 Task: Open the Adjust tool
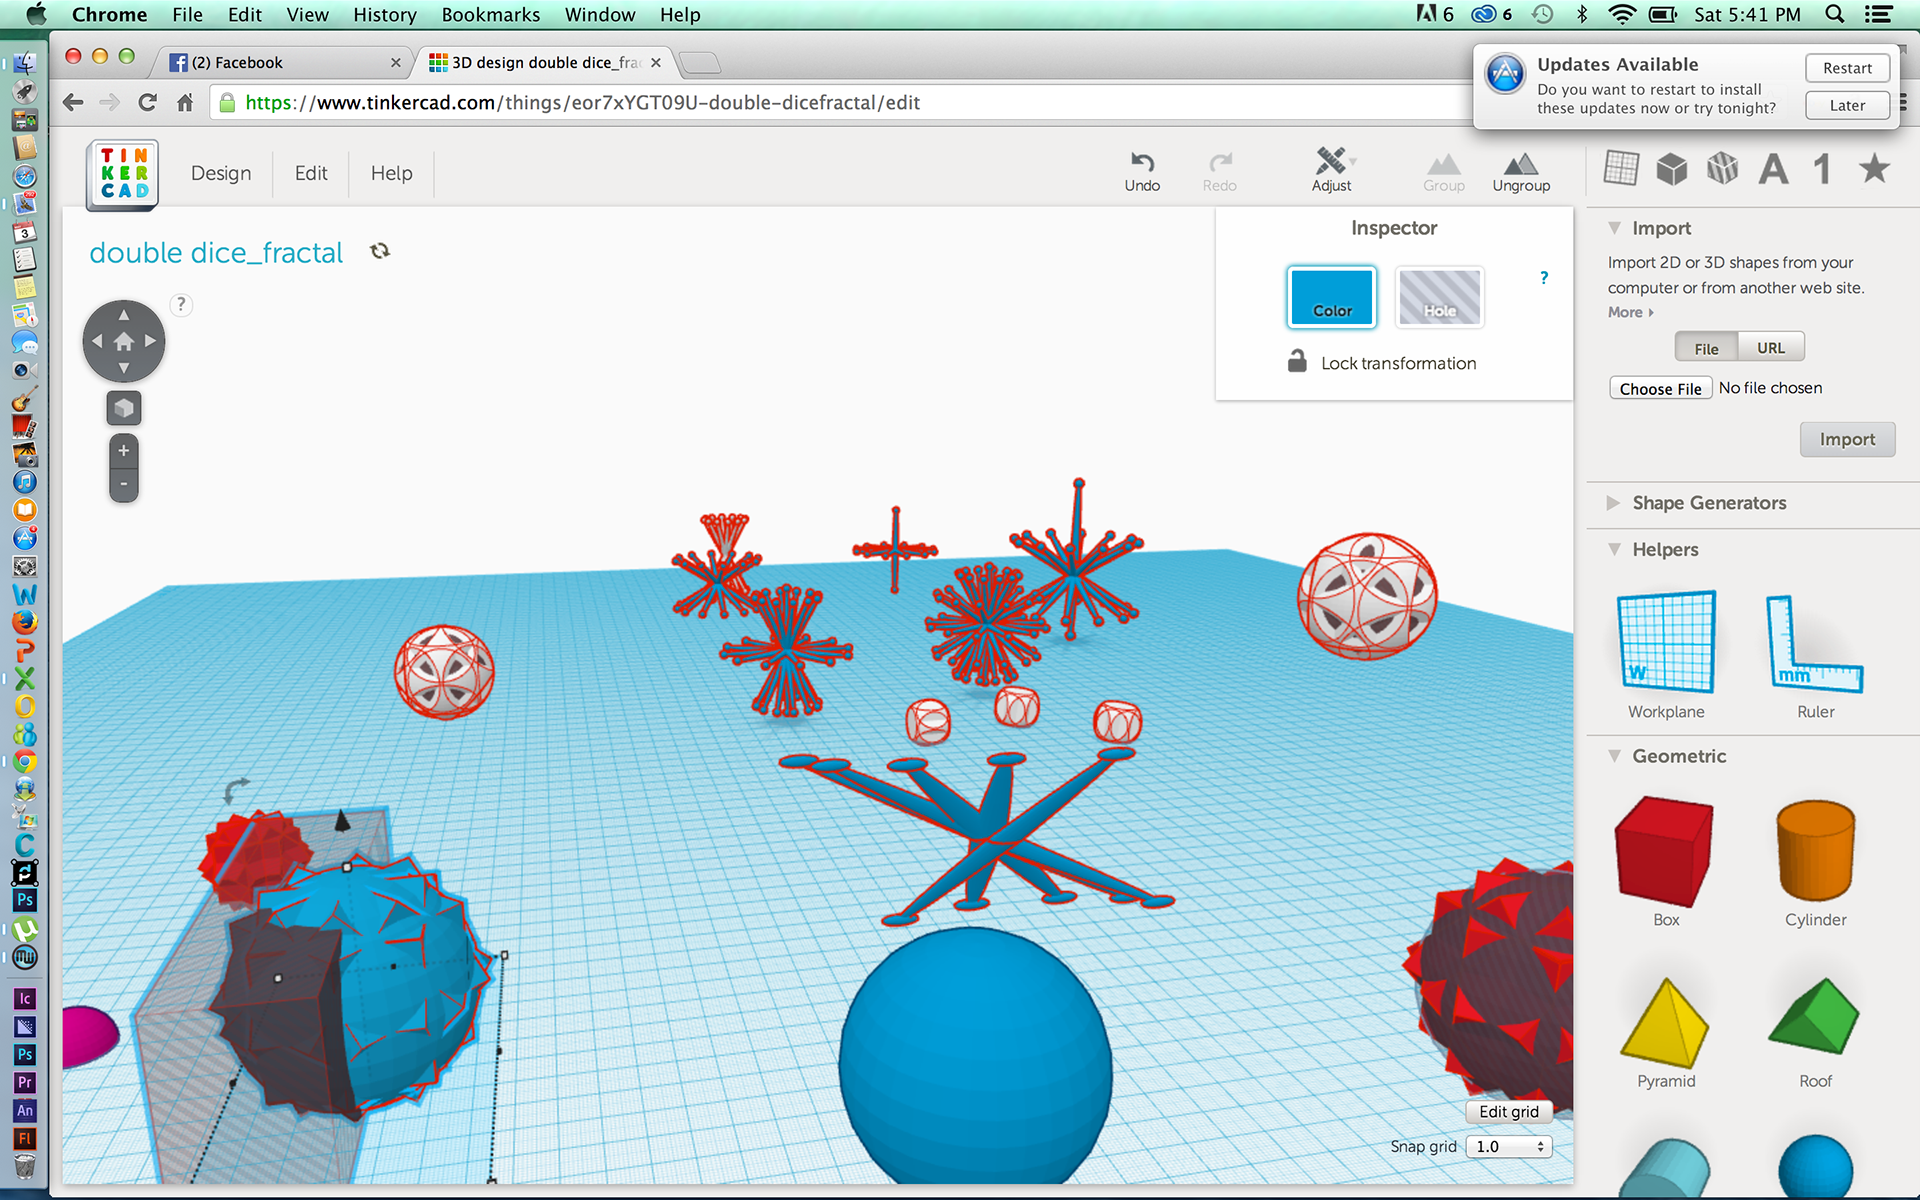tap(1332, 170)
